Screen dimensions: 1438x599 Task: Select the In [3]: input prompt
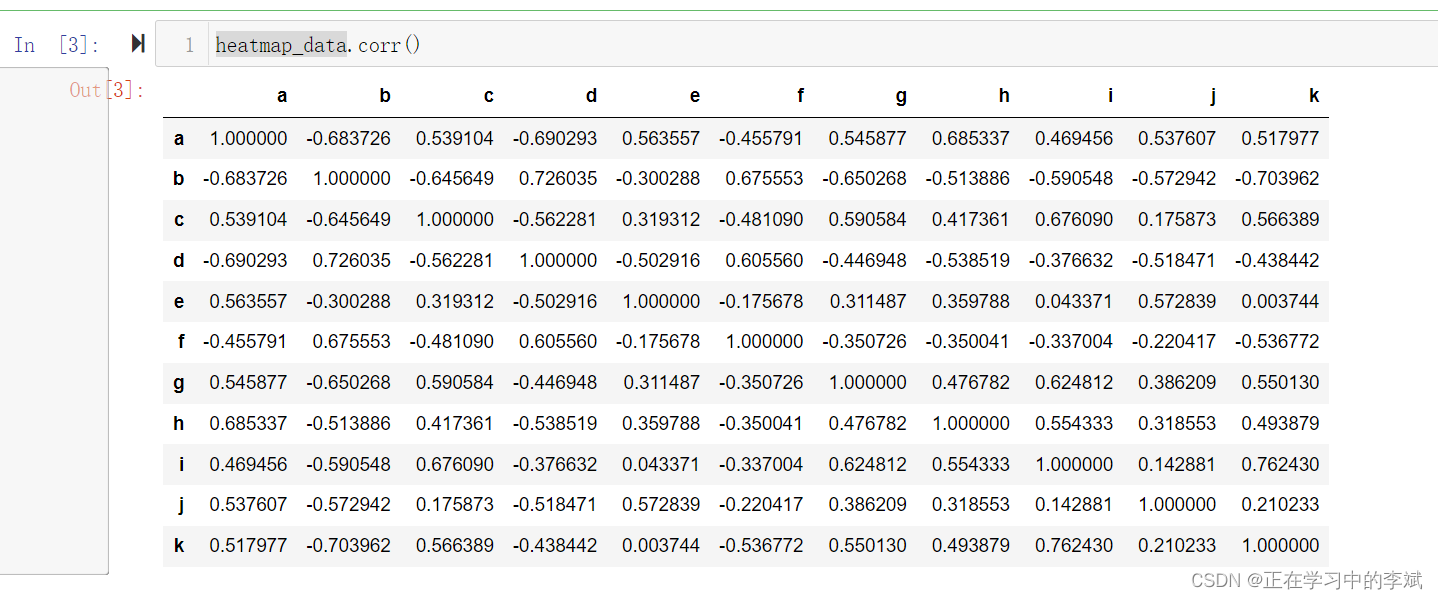point(56,45)
